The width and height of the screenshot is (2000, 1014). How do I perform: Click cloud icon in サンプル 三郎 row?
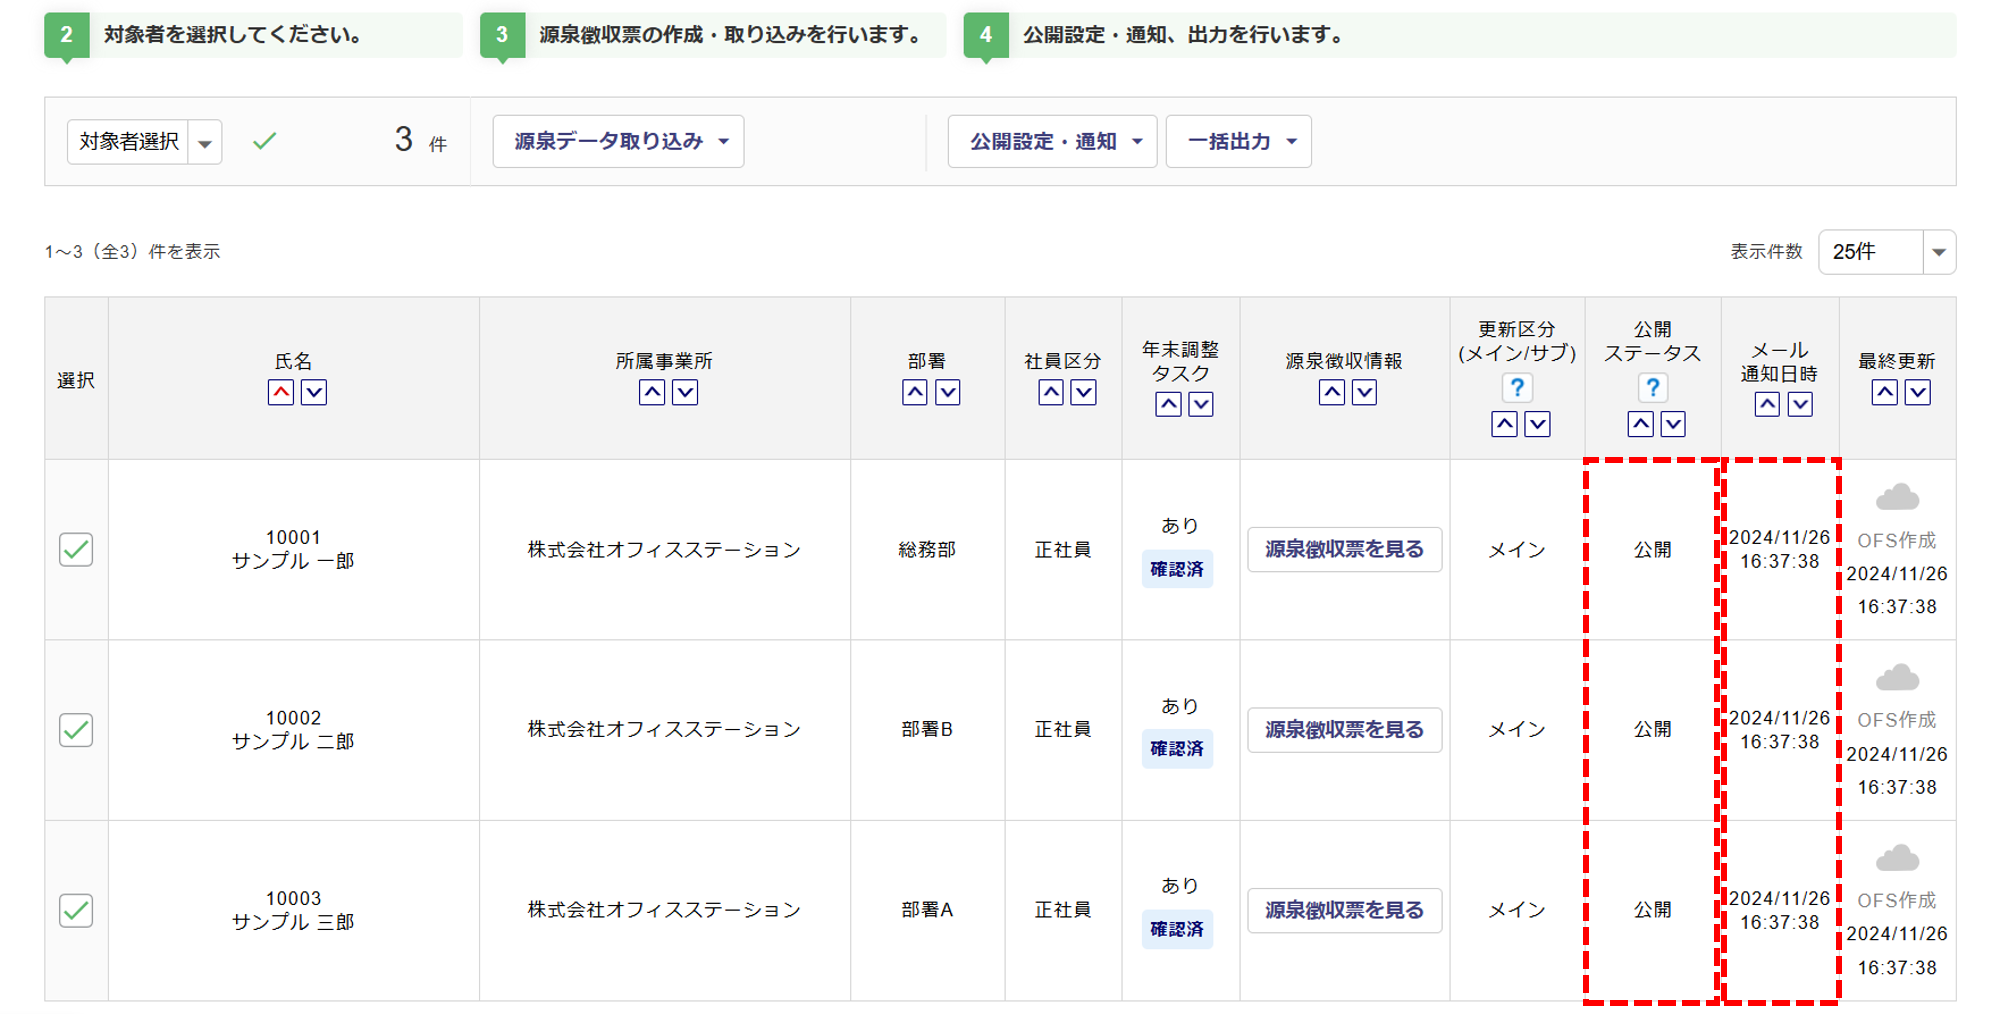tap(1897, 858)
